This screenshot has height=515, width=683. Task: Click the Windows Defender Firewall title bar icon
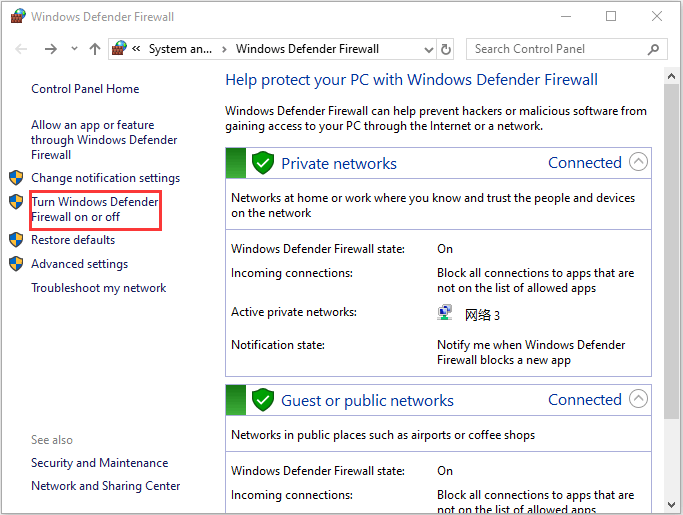point(18,17)
